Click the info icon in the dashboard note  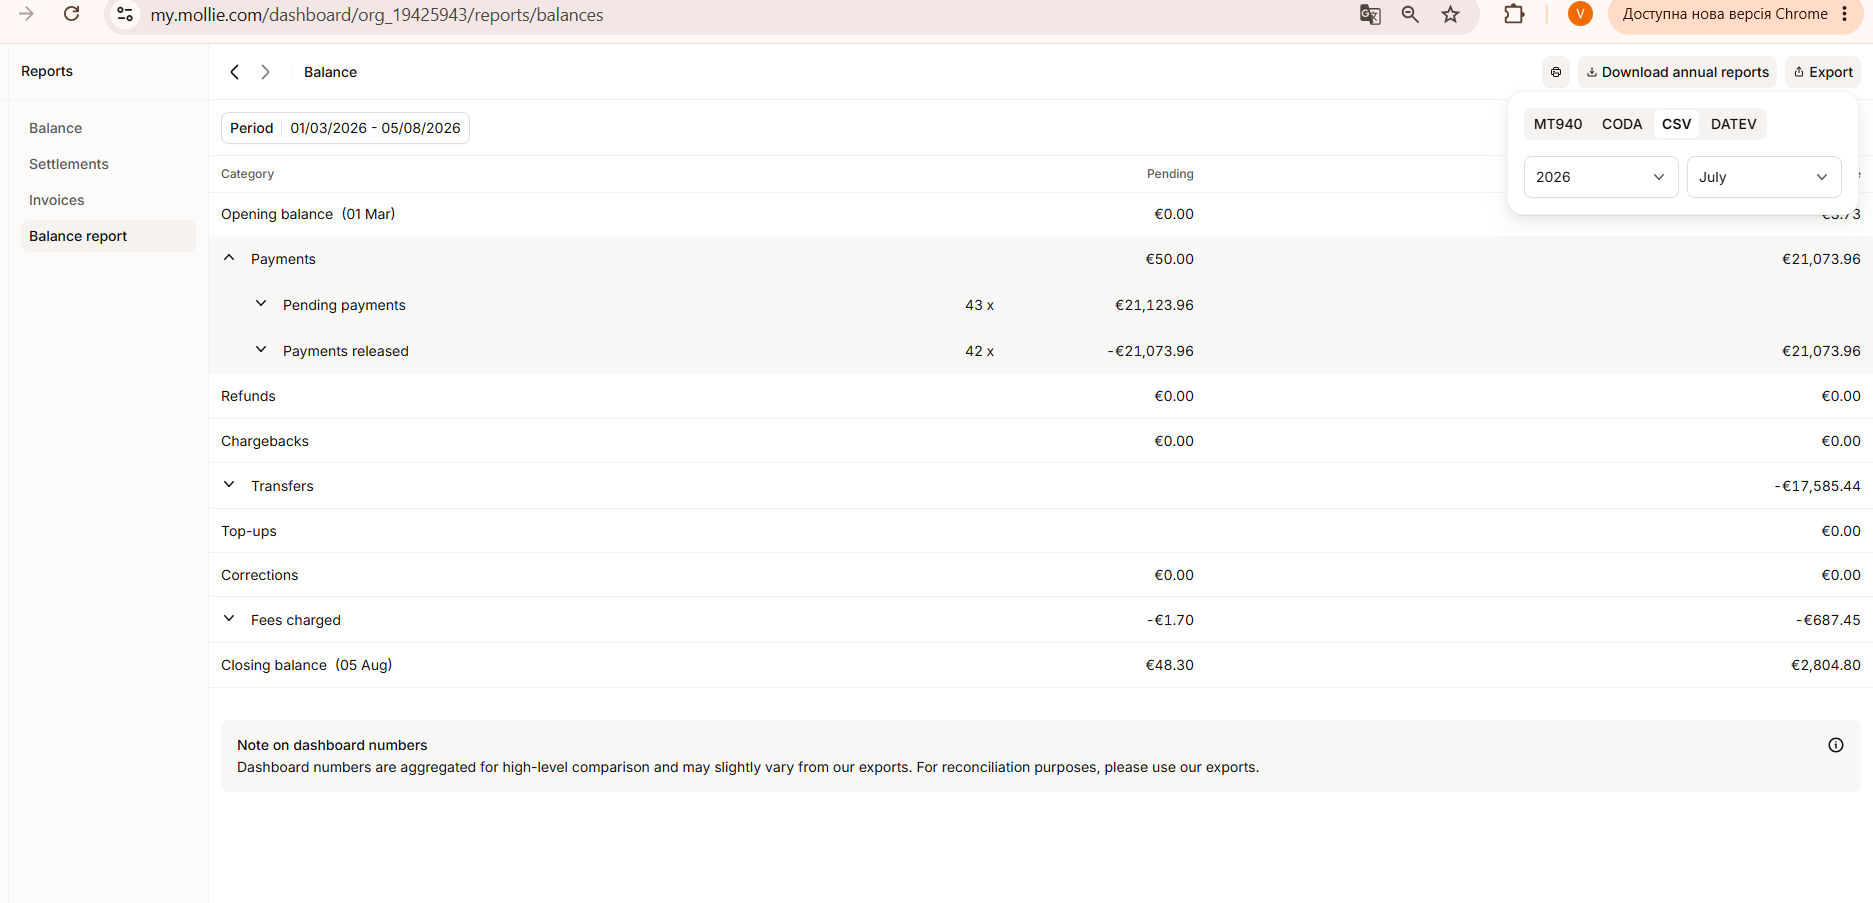[x=1836, y=745]
